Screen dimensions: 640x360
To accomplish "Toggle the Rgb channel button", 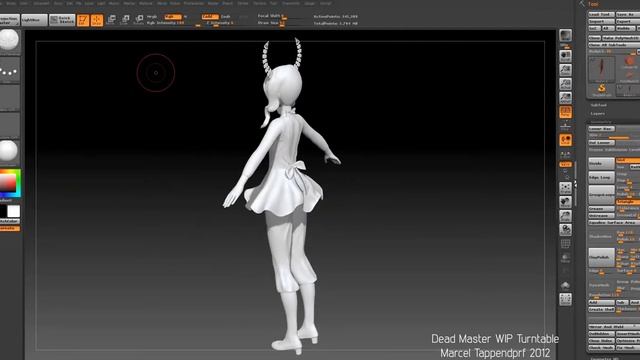I will click(173, 17).
